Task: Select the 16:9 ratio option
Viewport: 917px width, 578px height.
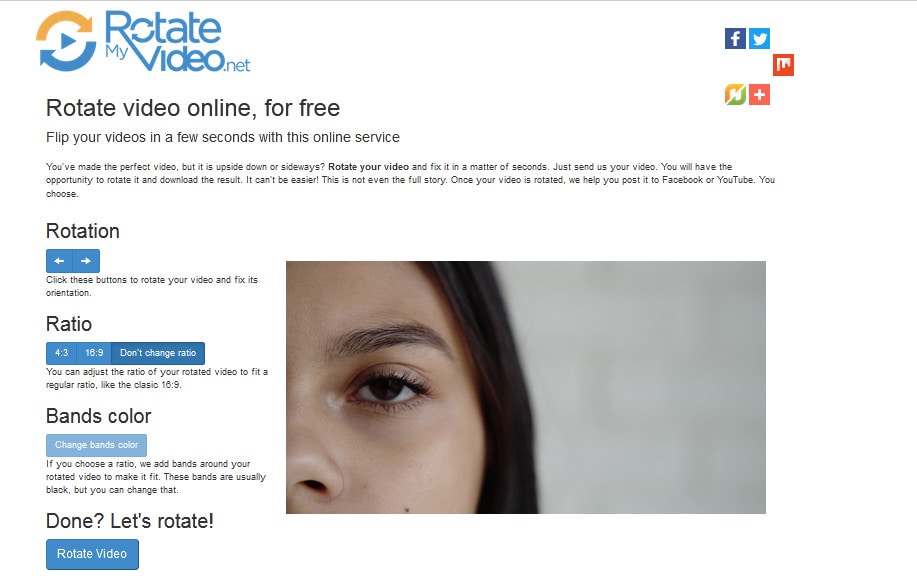Action: (94, 353)
